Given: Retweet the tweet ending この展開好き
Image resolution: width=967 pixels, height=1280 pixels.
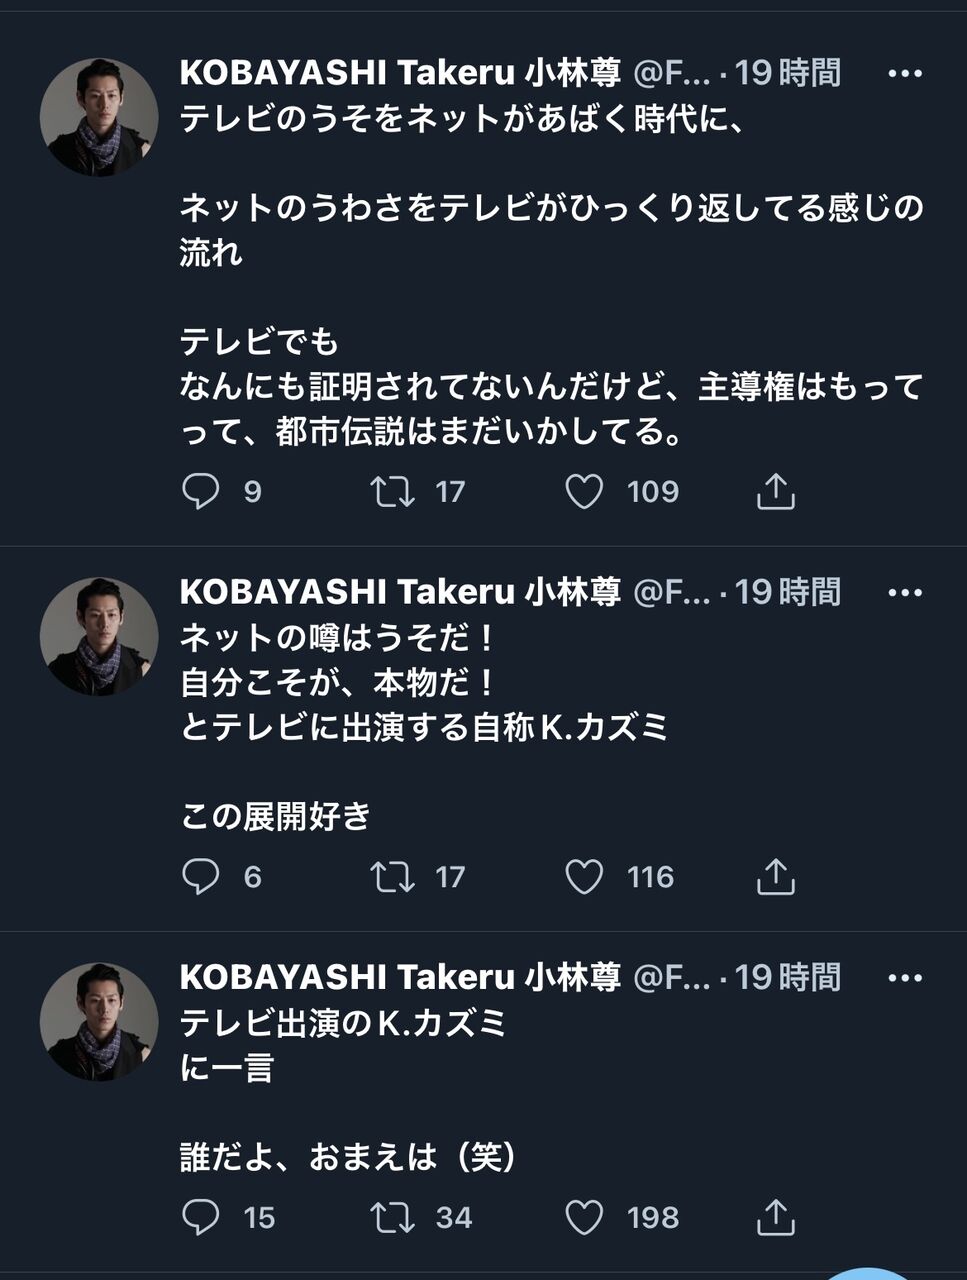Looking at the screenshot, I should pos(393,877).
